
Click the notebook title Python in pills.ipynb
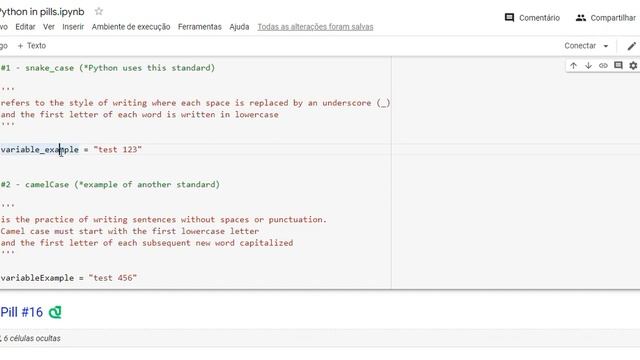42,12
